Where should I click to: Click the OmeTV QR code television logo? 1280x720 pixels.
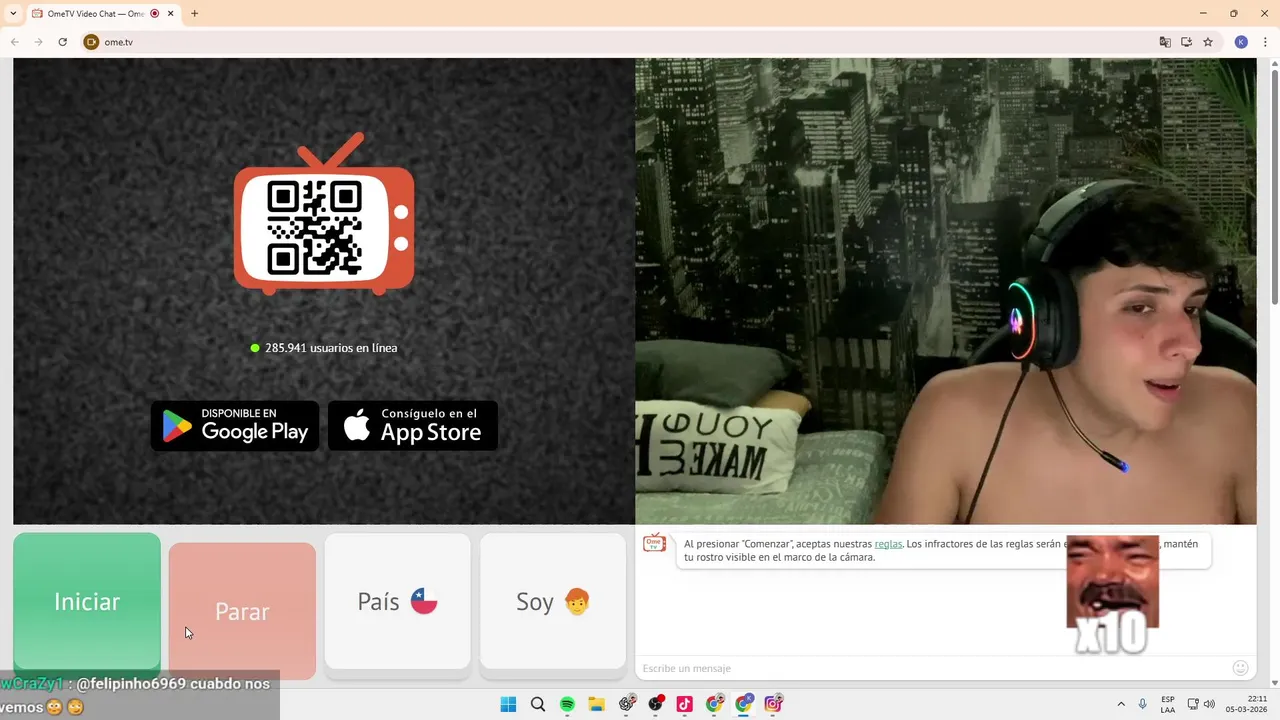click(324, 214)
